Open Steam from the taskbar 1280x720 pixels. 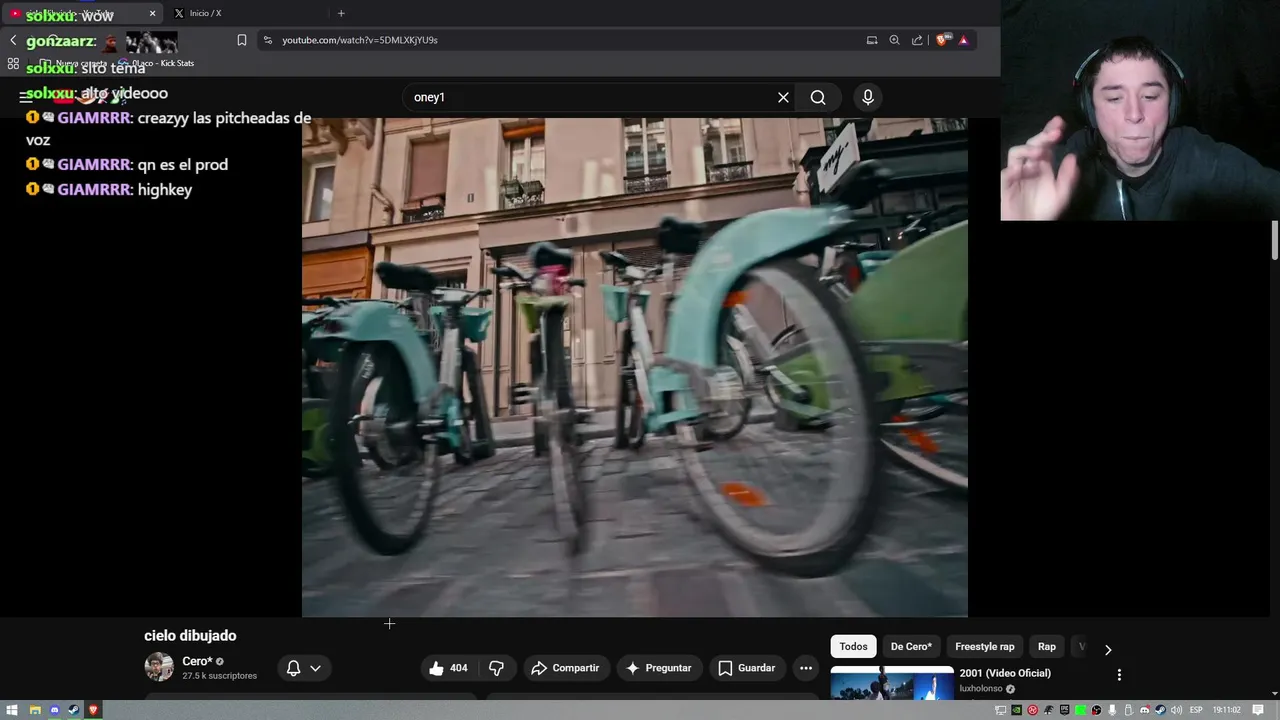74,710
